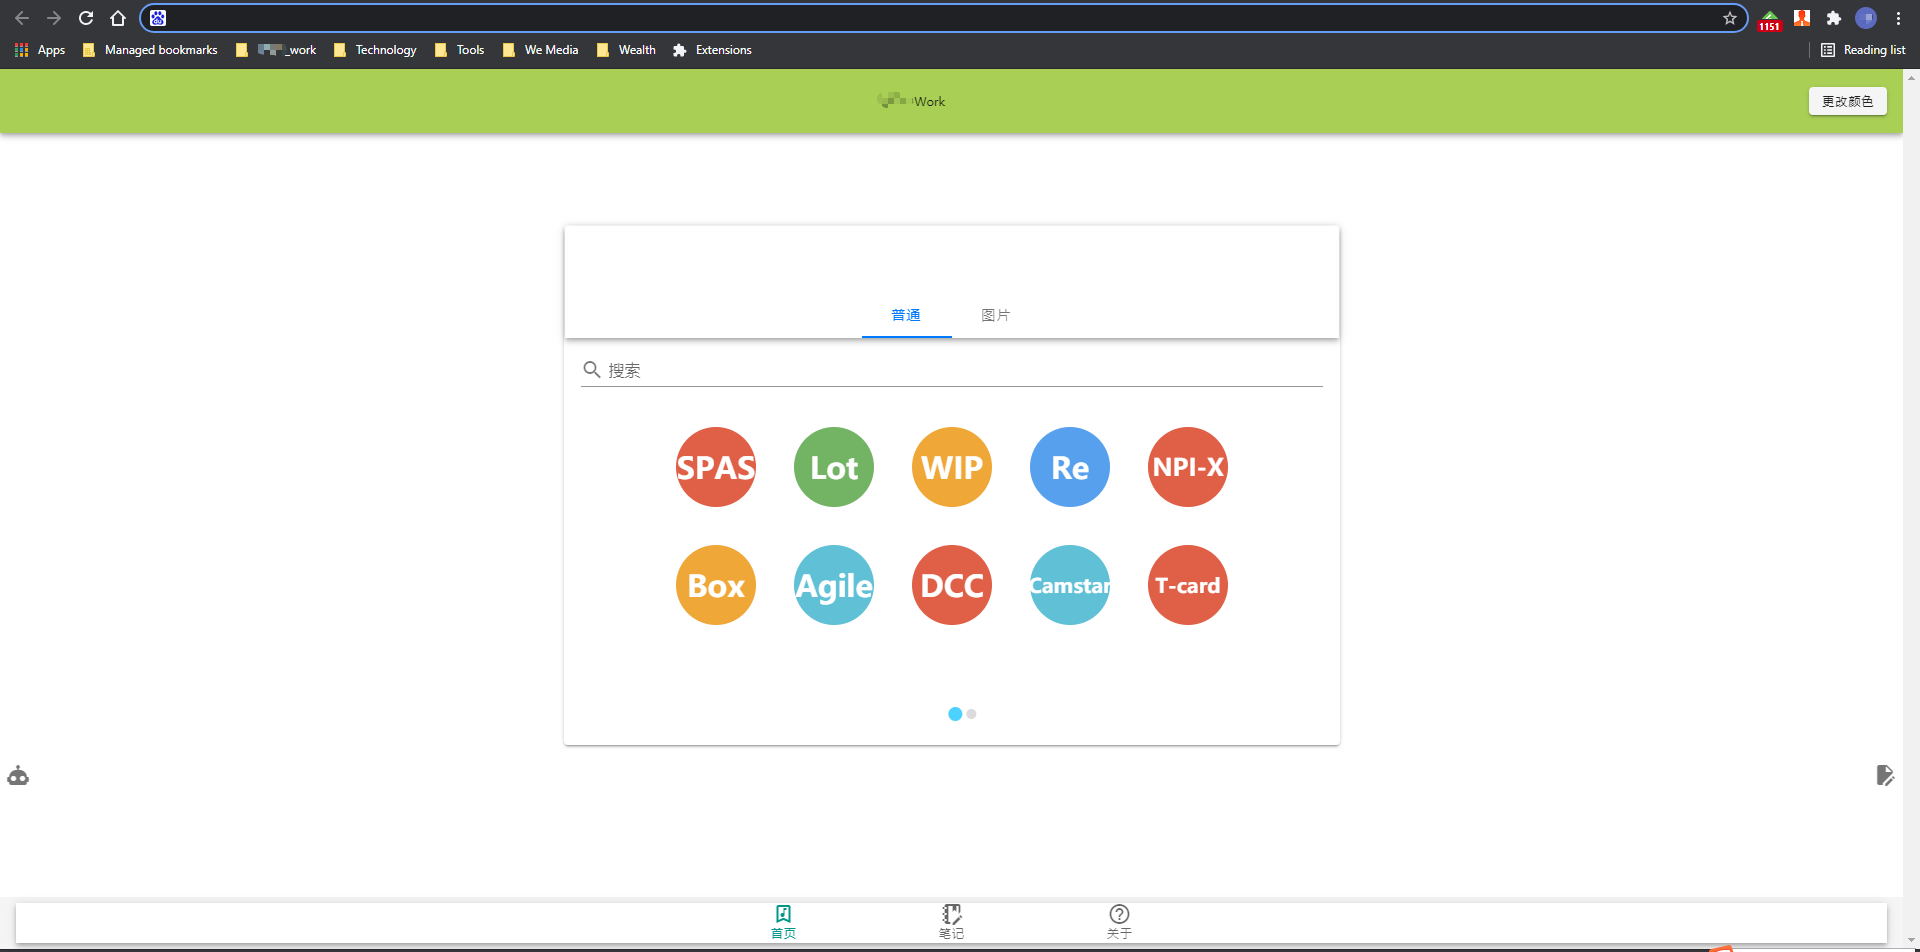1920x952 pixels.
Task: Open the Re blue circle
Action: [1070, 467]
